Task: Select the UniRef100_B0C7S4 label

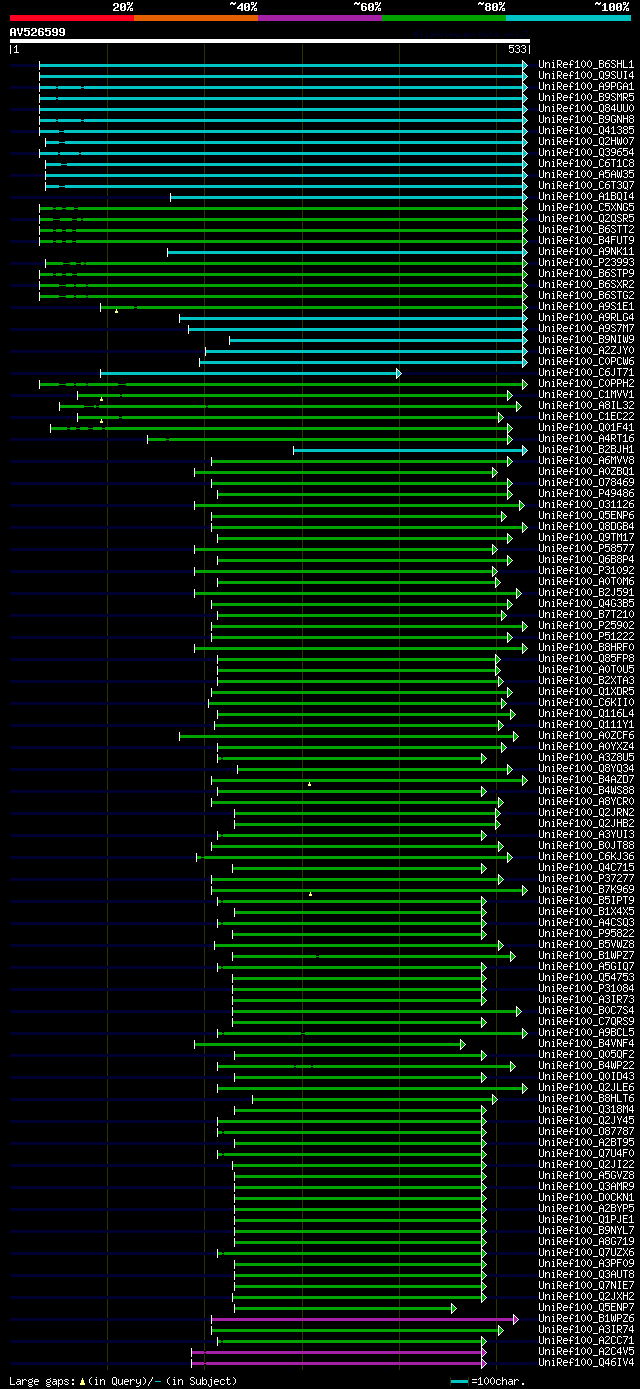Action: coord(586,1011)
